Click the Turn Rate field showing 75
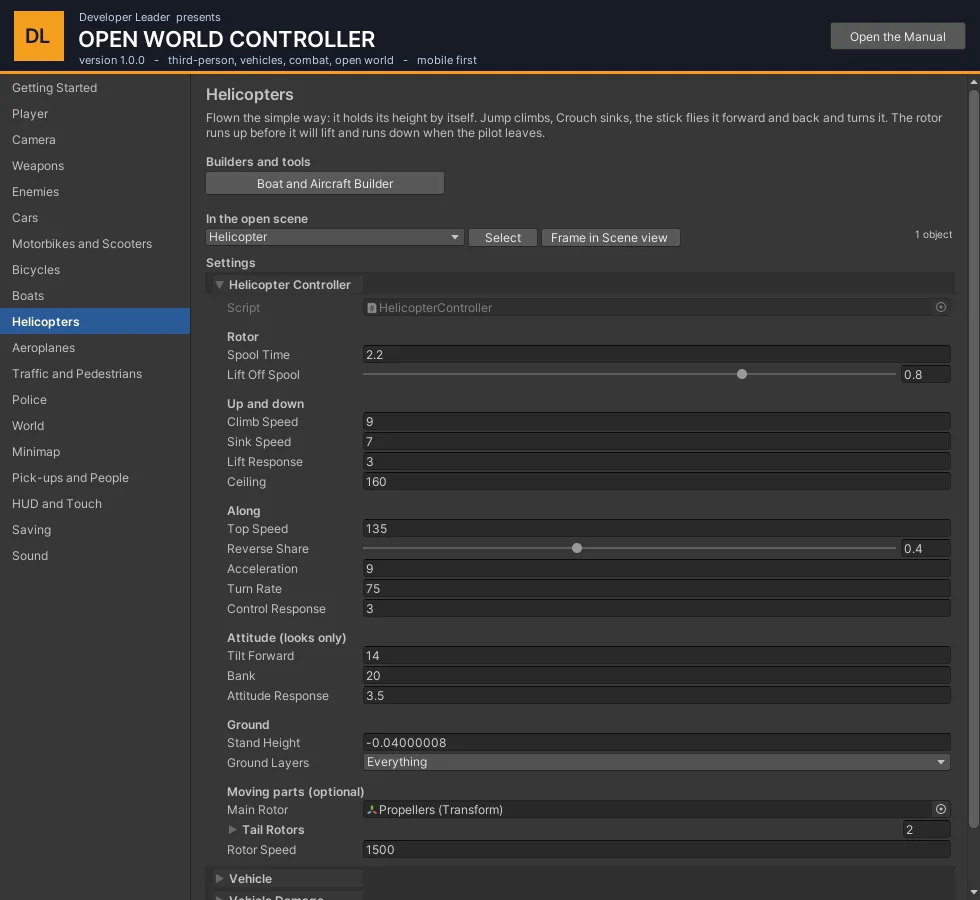980x900 pixels. pyautogui.click(x=656, y=588)
